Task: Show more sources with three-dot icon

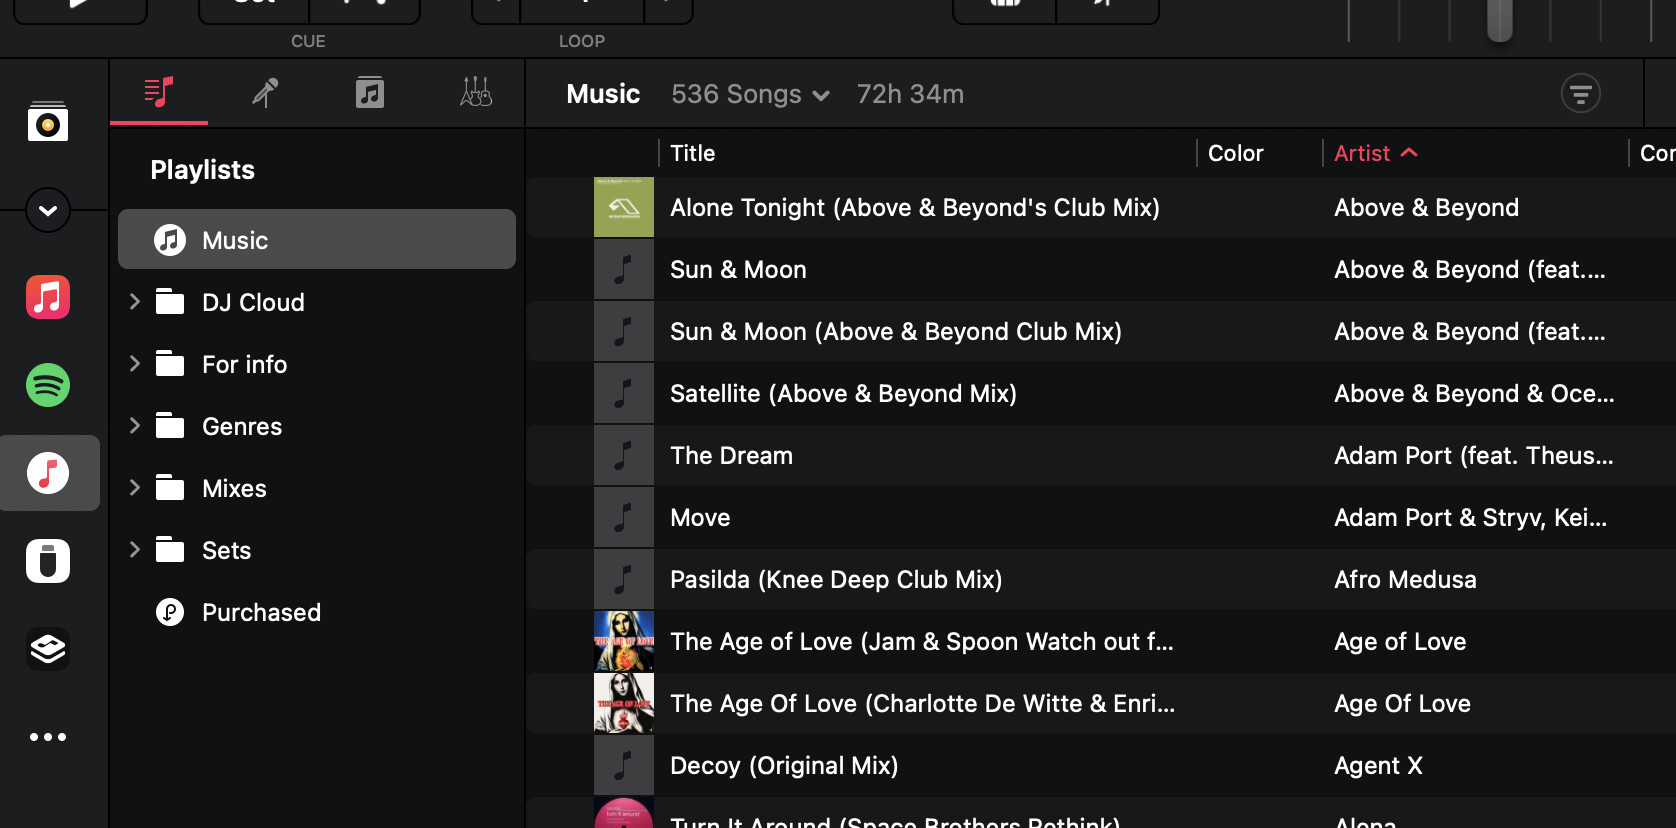Action: click(x=48, y=737)
